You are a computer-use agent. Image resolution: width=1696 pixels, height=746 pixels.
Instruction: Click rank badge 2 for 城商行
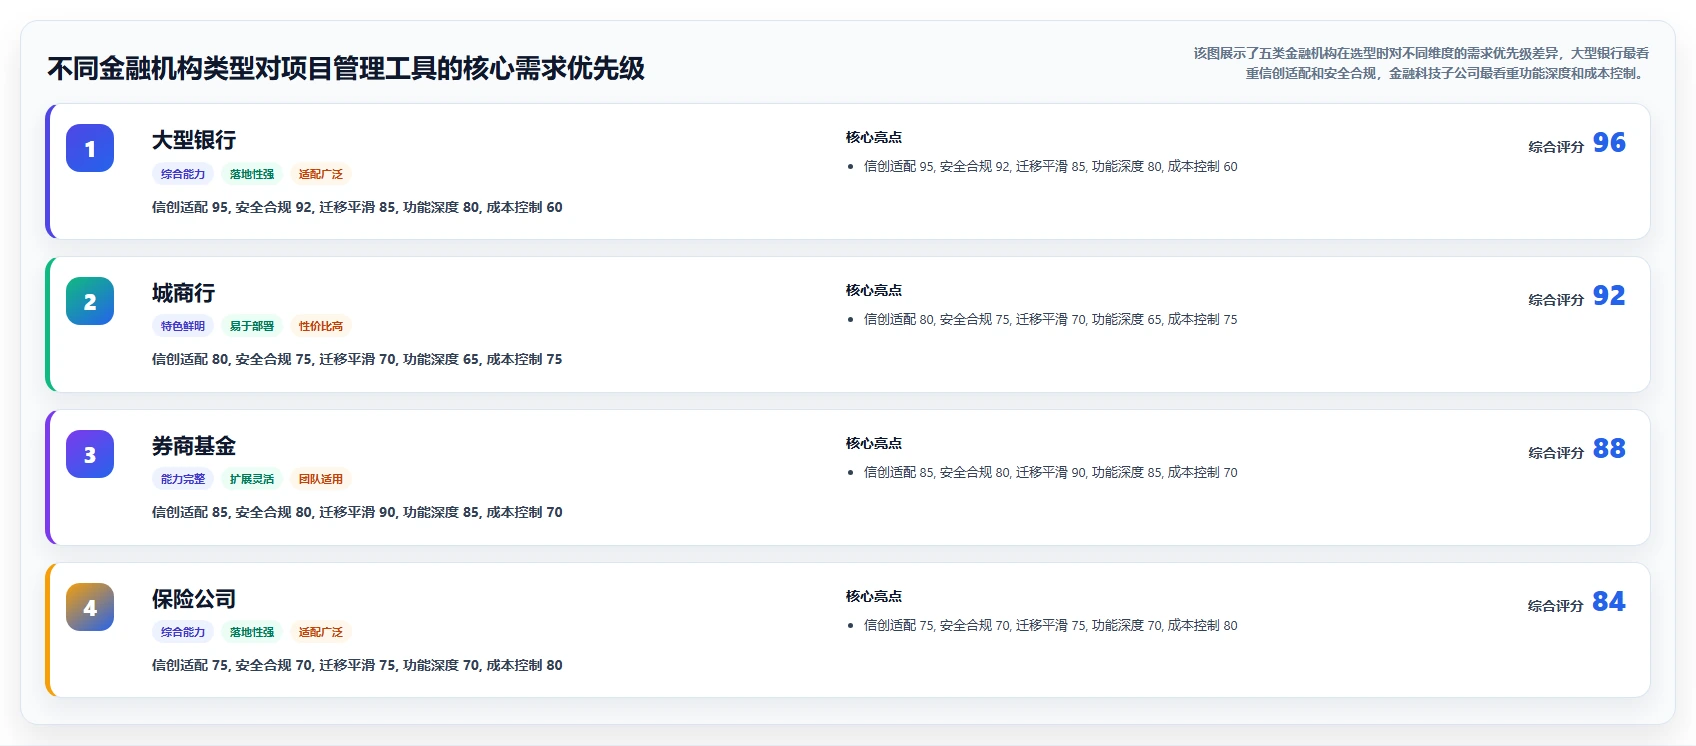90,302
